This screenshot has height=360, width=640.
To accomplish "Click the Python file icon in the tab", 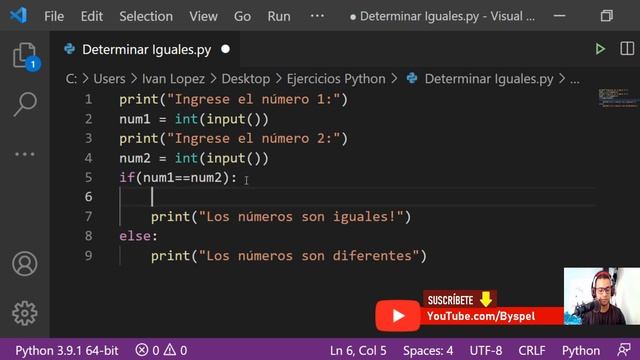I will [x=70, y=49].
